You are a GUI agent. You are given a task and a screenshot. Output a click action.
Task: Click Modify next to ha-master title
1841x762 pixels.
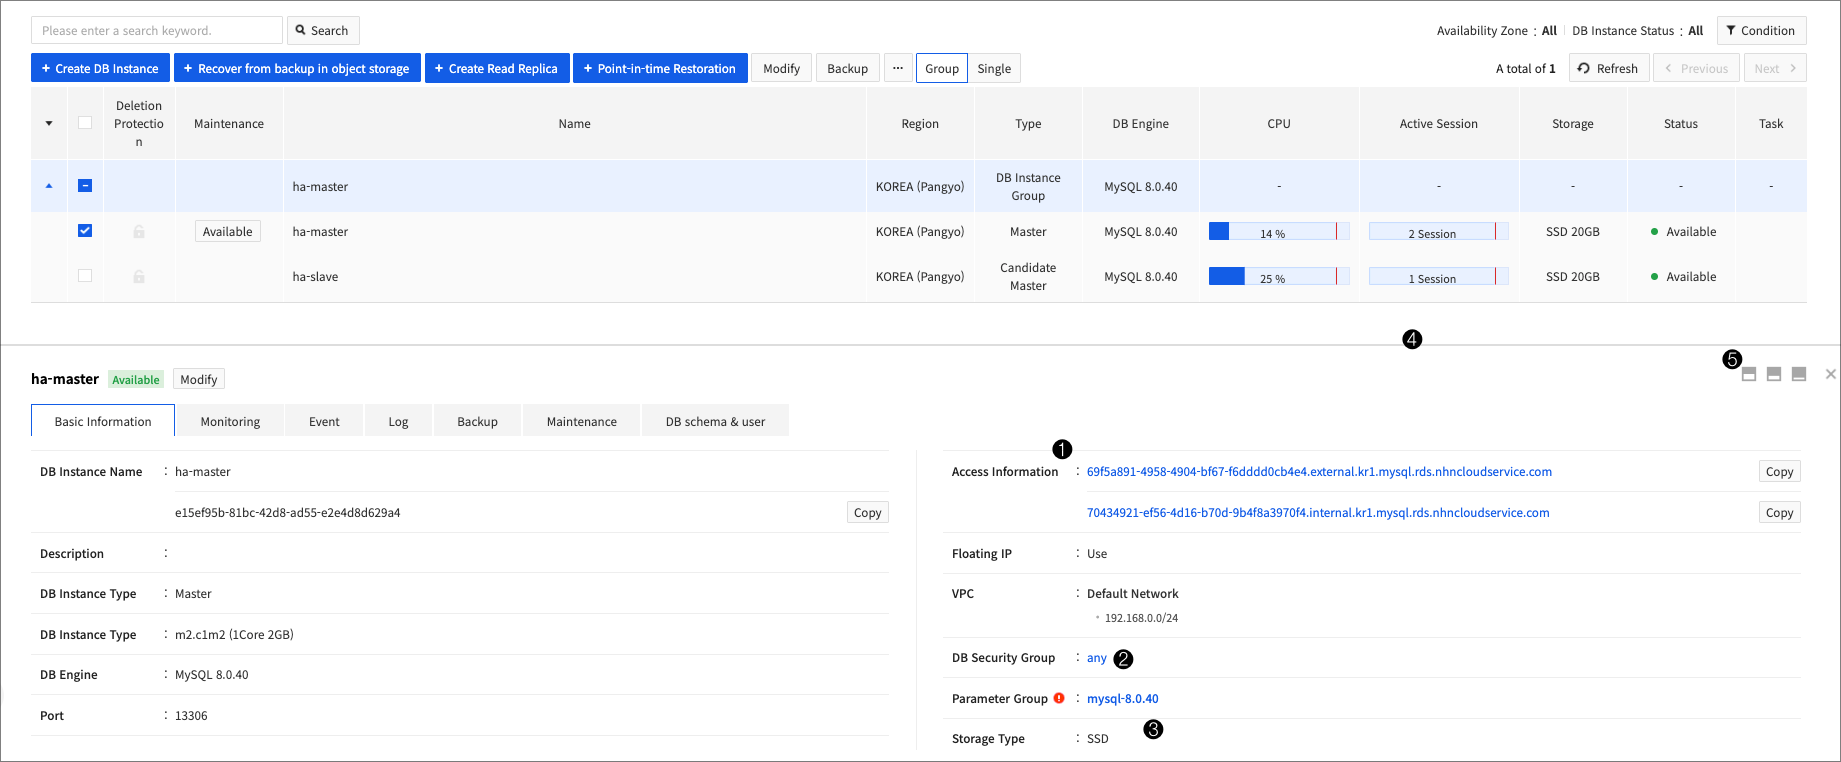(199, 379)
